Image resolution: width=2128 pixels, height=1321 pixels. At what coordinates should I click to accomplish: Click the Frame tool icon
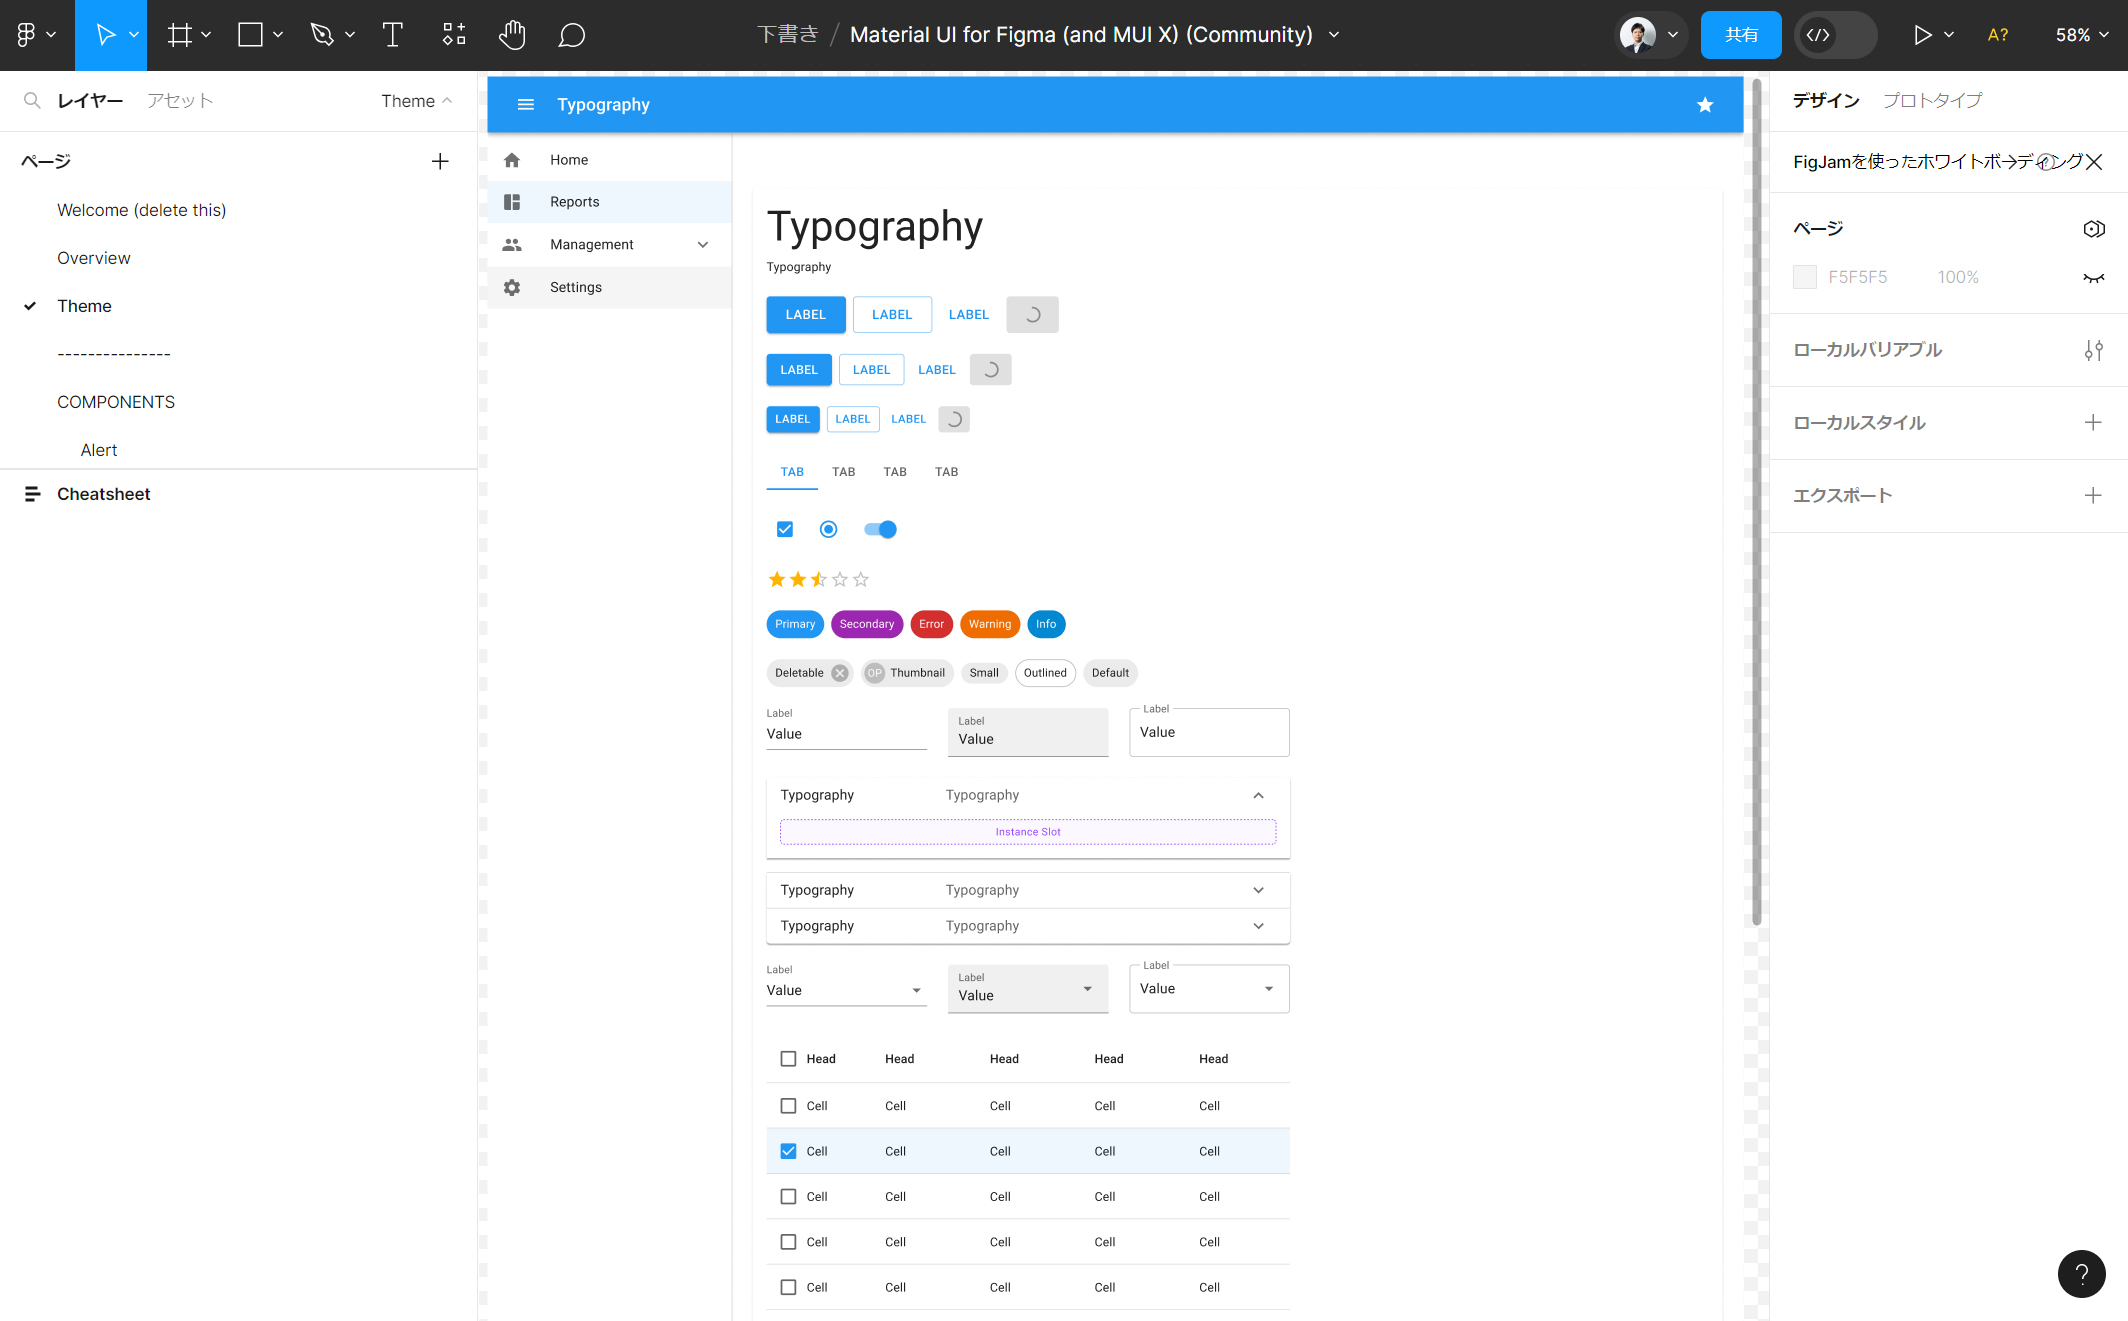(x=179, y=35)
